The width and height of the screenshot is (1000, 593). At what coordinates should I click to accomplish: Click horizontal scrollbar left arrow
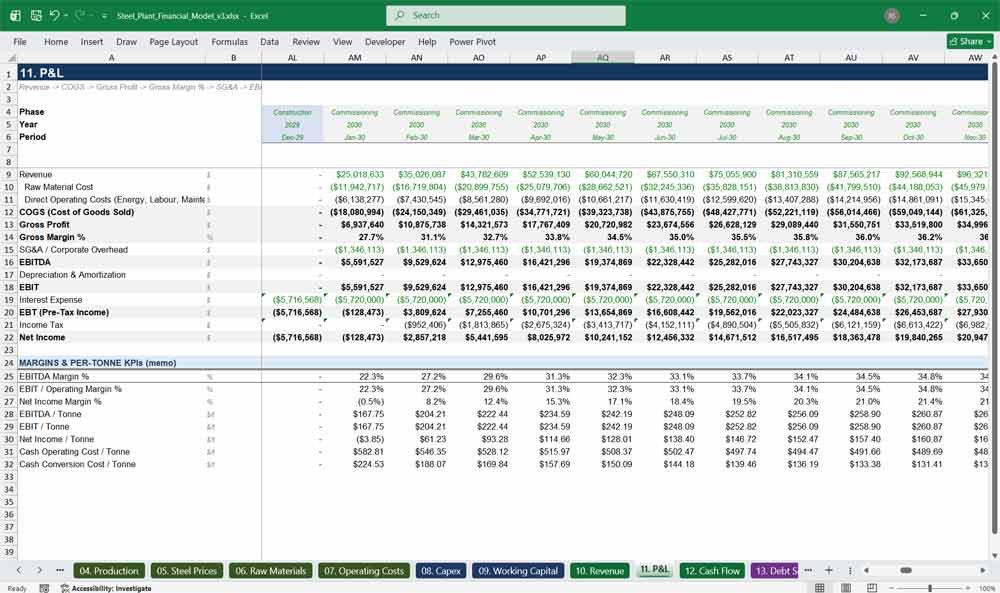point(866,570)
